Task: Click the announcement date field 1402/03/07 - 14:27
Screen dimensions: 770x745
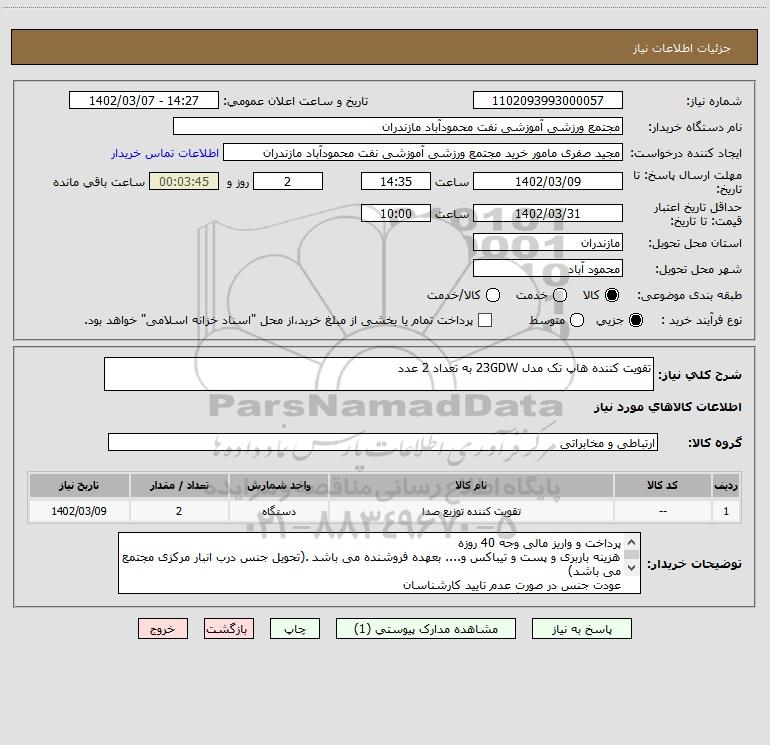Action: click(144, 101)
